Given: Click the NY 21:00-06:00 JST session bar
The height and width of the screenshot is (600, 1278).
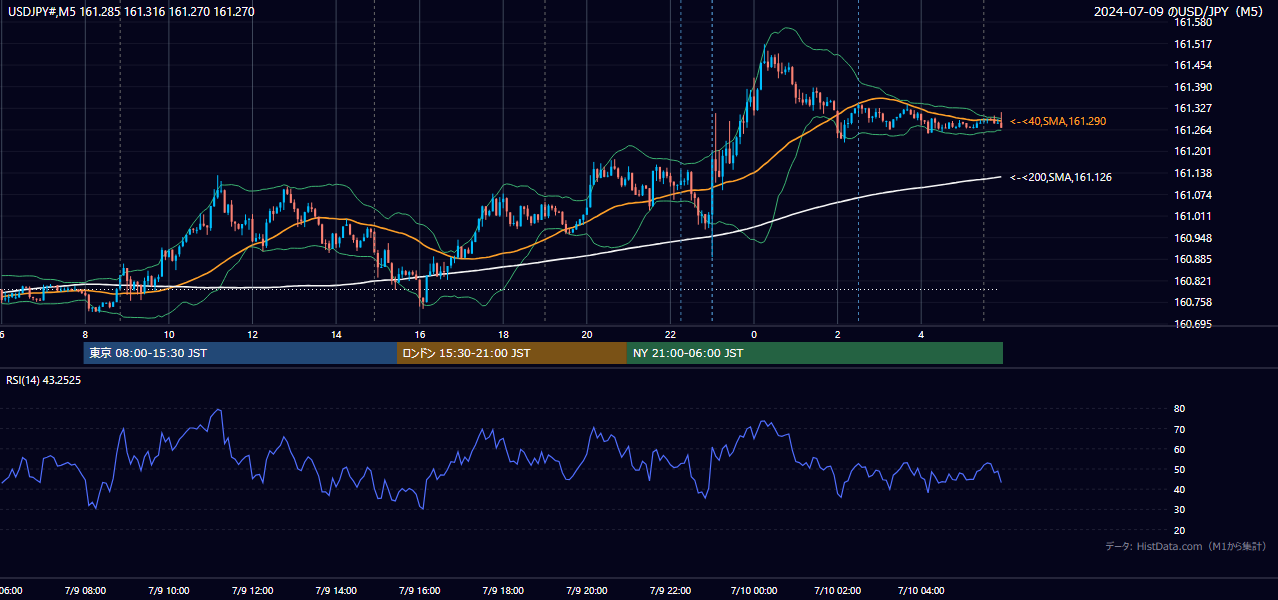Looking at the screenshot, I should point(815,353).
